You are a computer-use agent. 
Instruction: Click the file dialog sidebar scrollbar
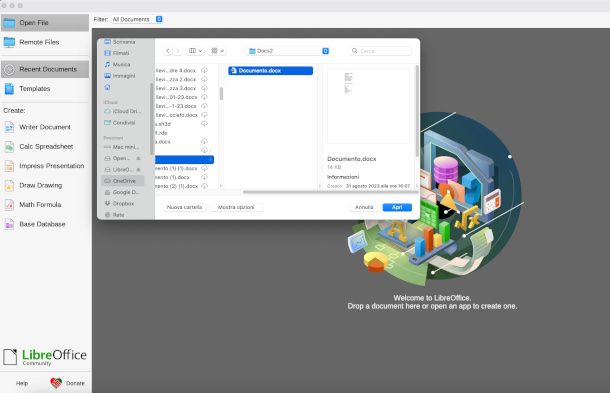coord(151,119)
